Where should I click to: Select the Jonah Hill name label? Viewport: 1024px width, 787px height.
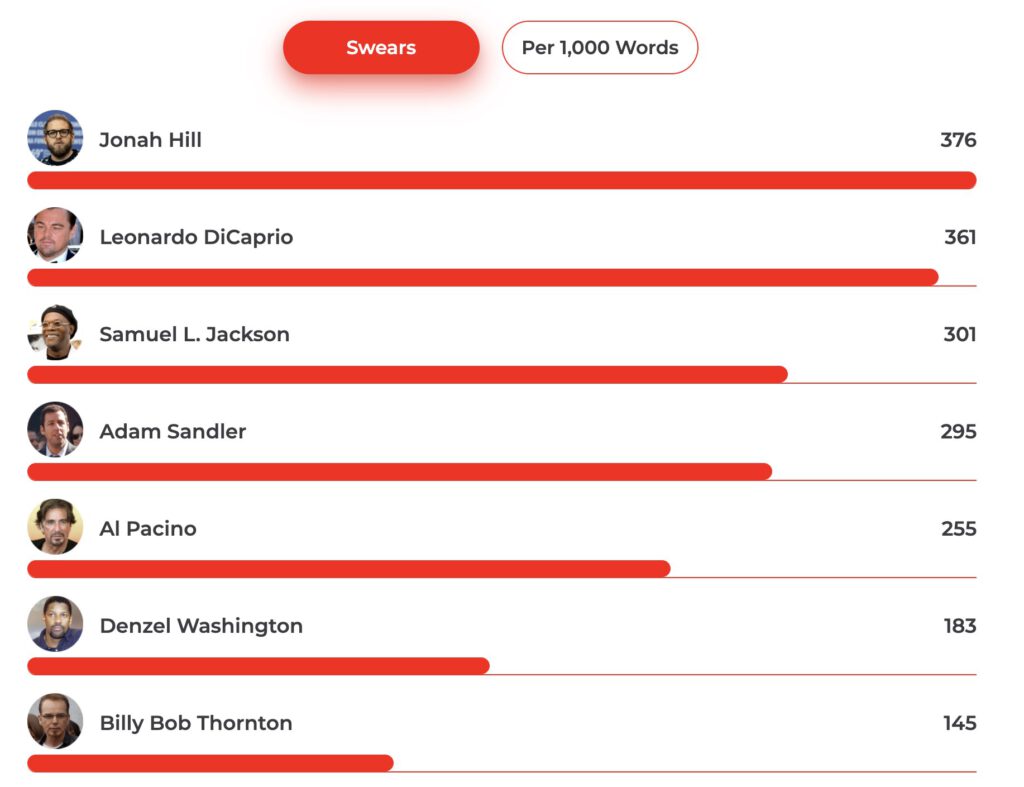[x=150, y=140]
